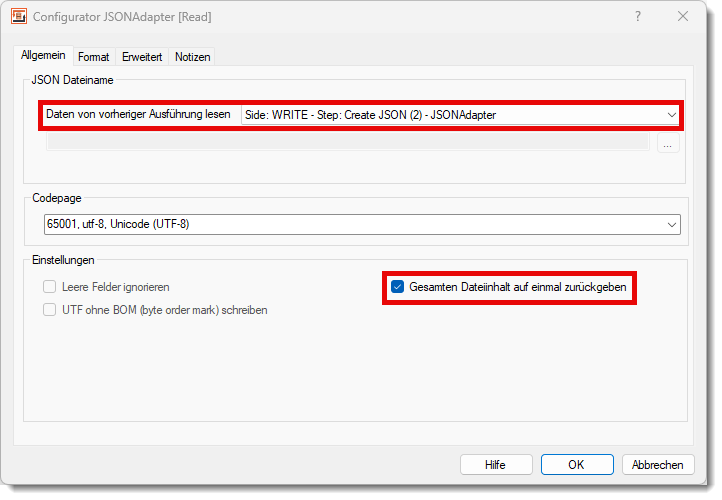This screenshot has height=500, width=722.
Task: Click the Abbrechen button
Action: click(657, 465)
